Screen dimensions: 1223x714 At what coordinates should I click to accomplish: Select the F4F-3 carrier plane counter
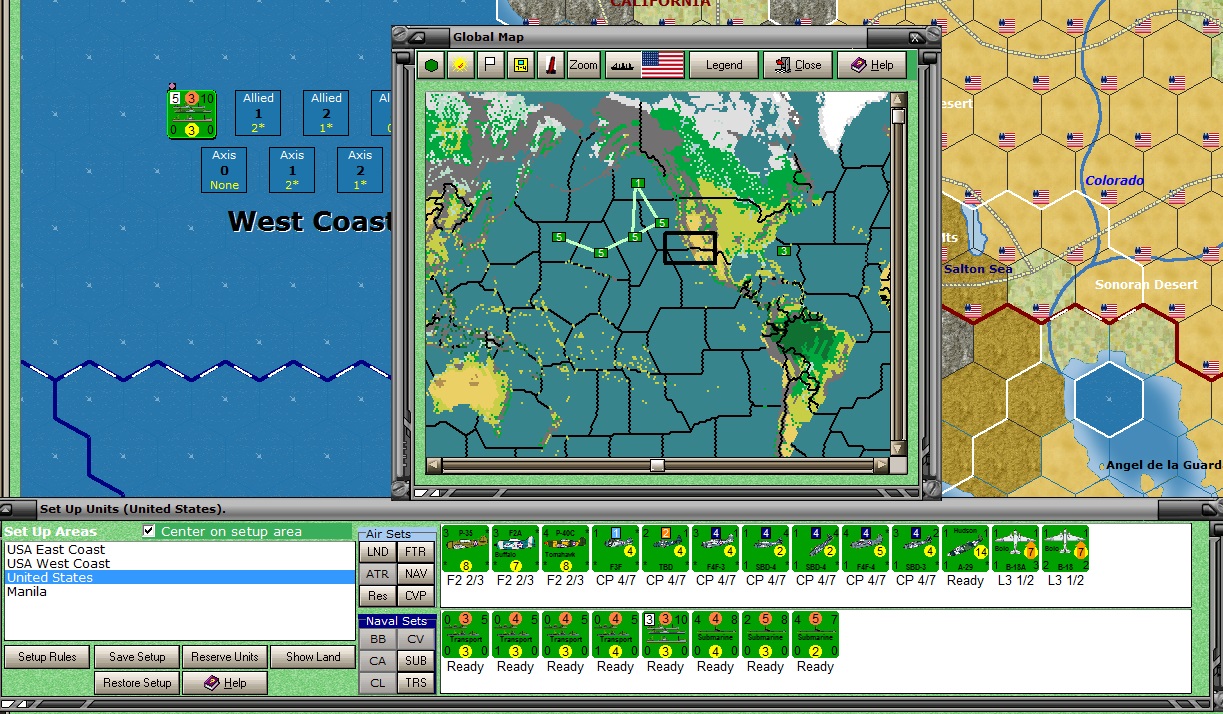click(715, 549)
